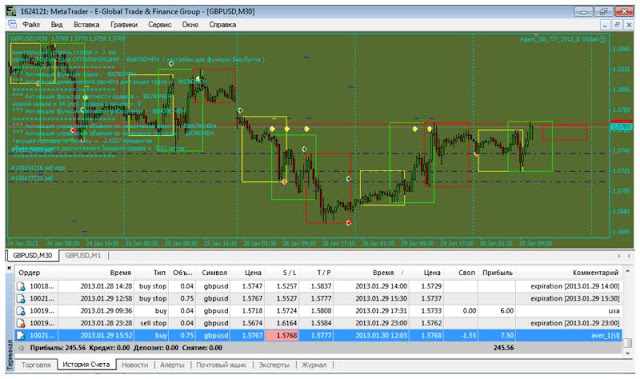
Task: Click the total profit 245.56 in summary row
Action: [503, 348]
